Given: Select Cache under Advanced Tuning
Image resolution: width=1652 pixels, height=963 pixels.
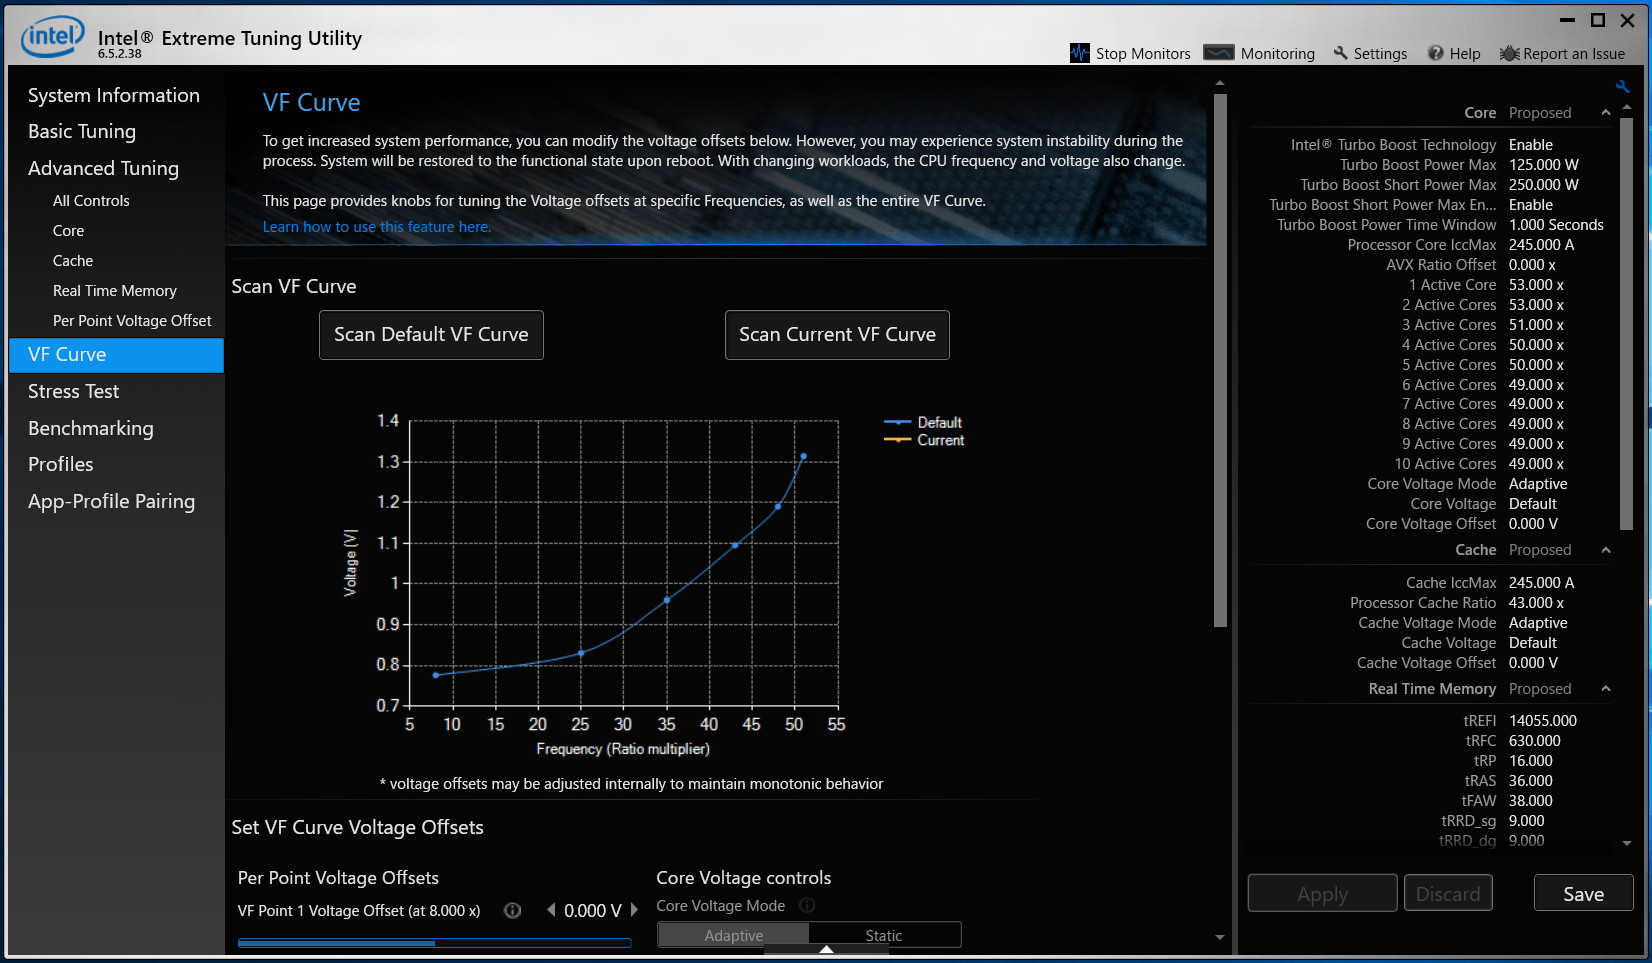Looking at the screenshot, I should tap(73, 260).
